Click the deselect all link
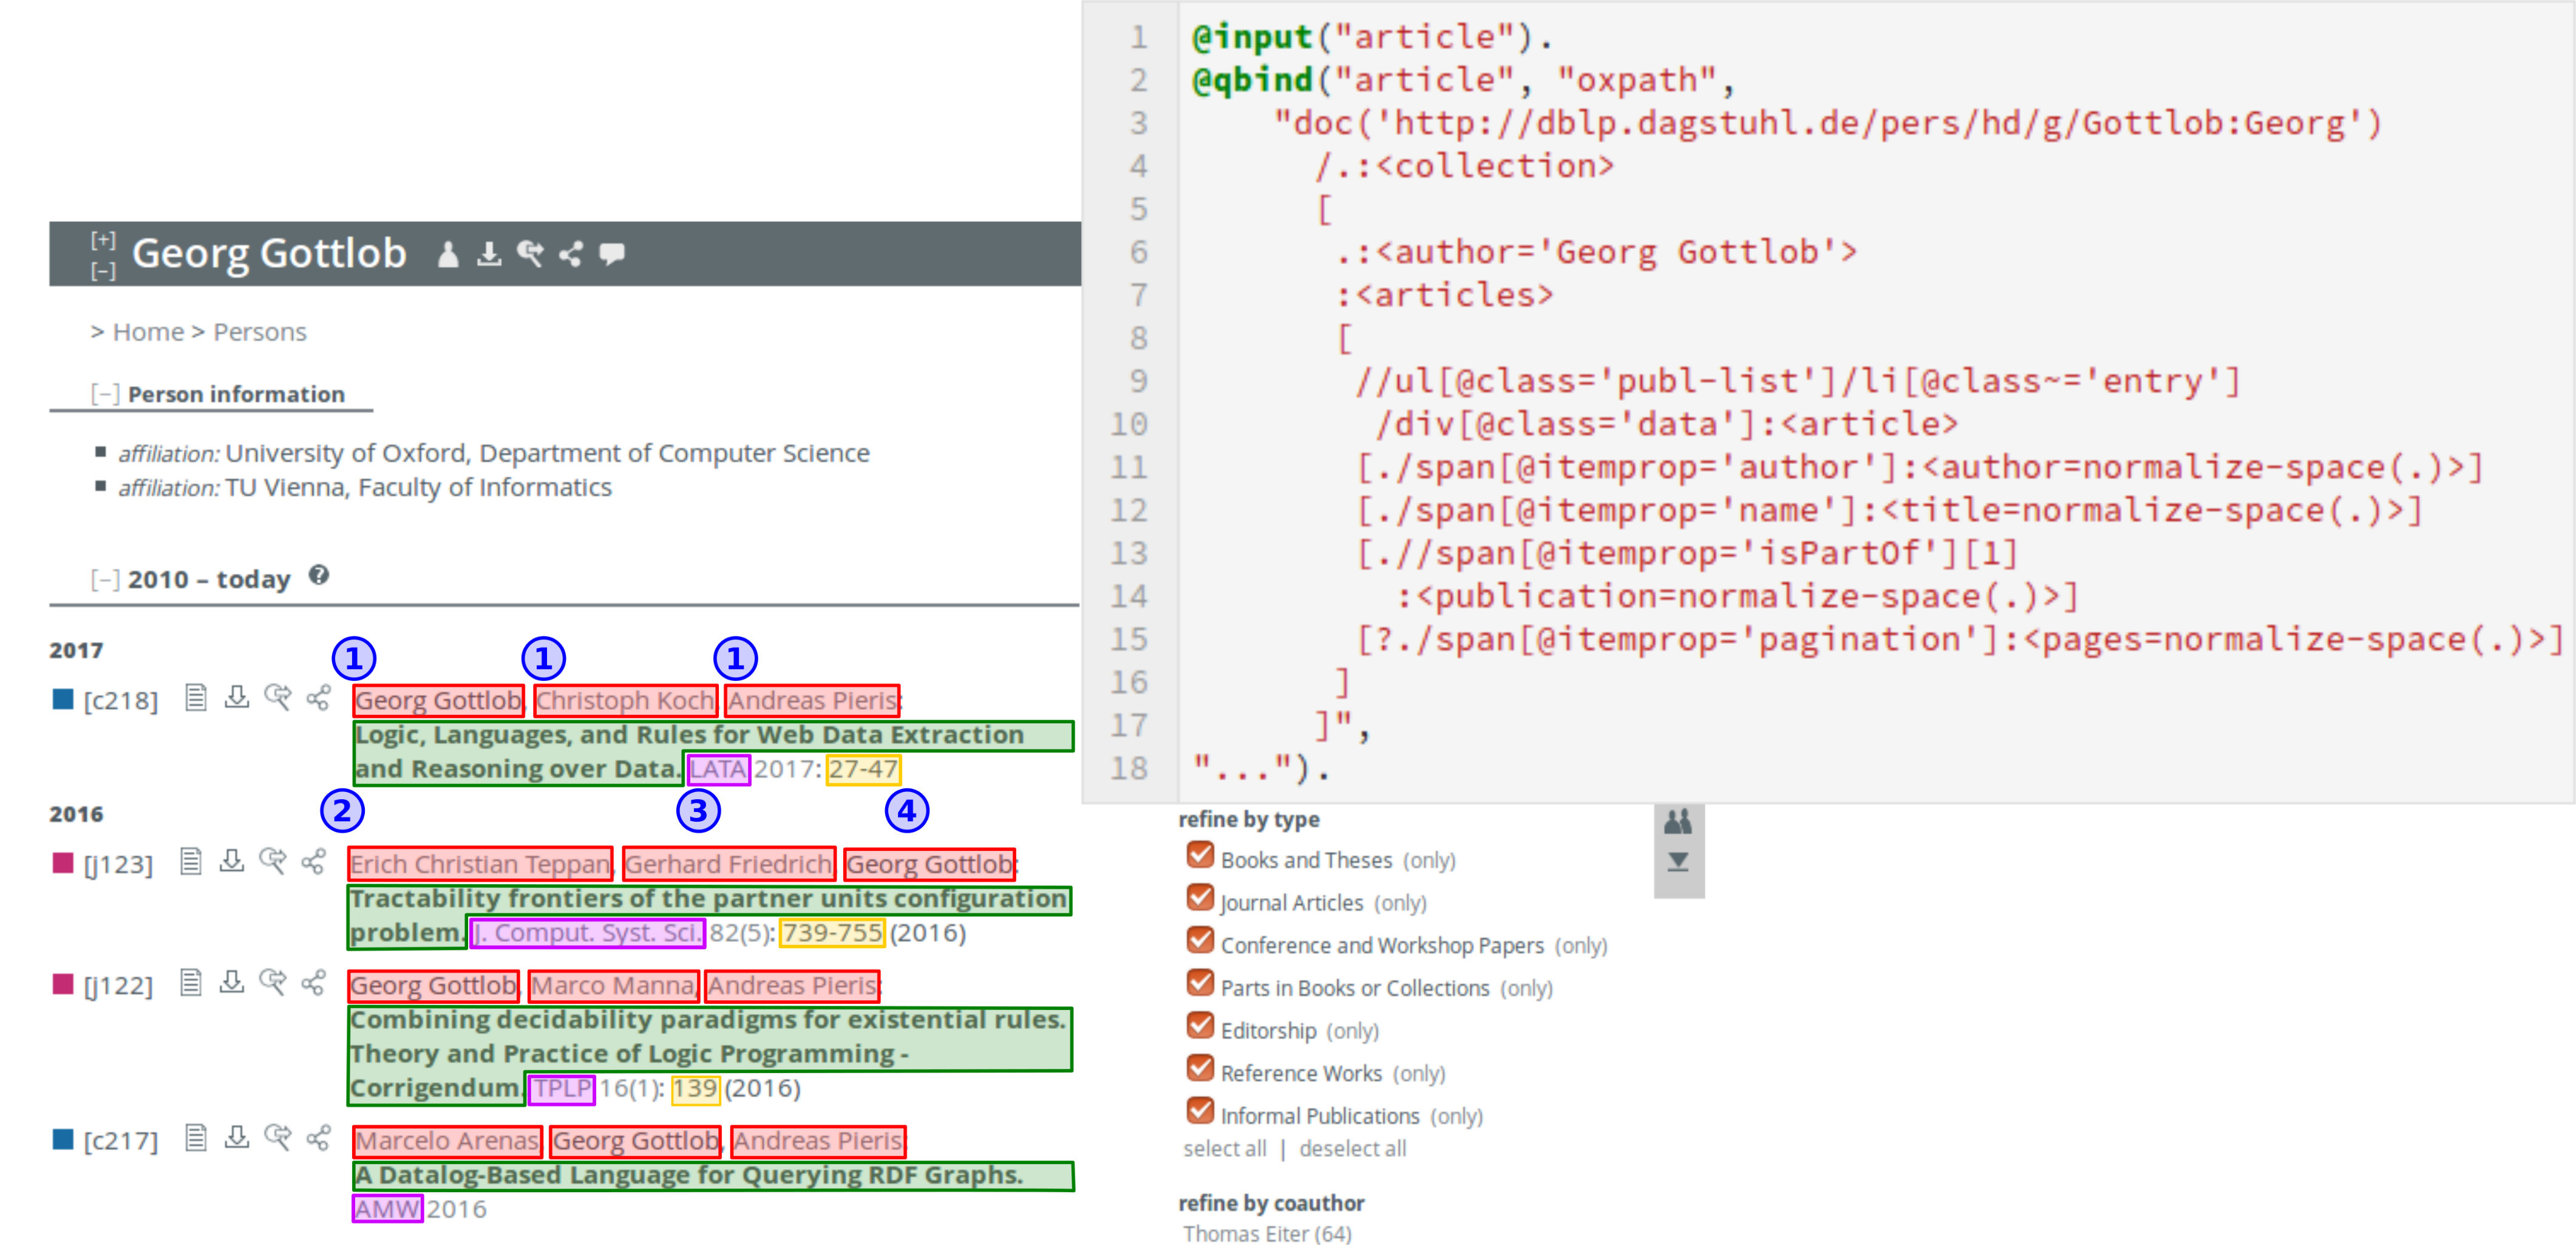This screenshot has width=2576, height=1245. [x=1352, y=1149]
